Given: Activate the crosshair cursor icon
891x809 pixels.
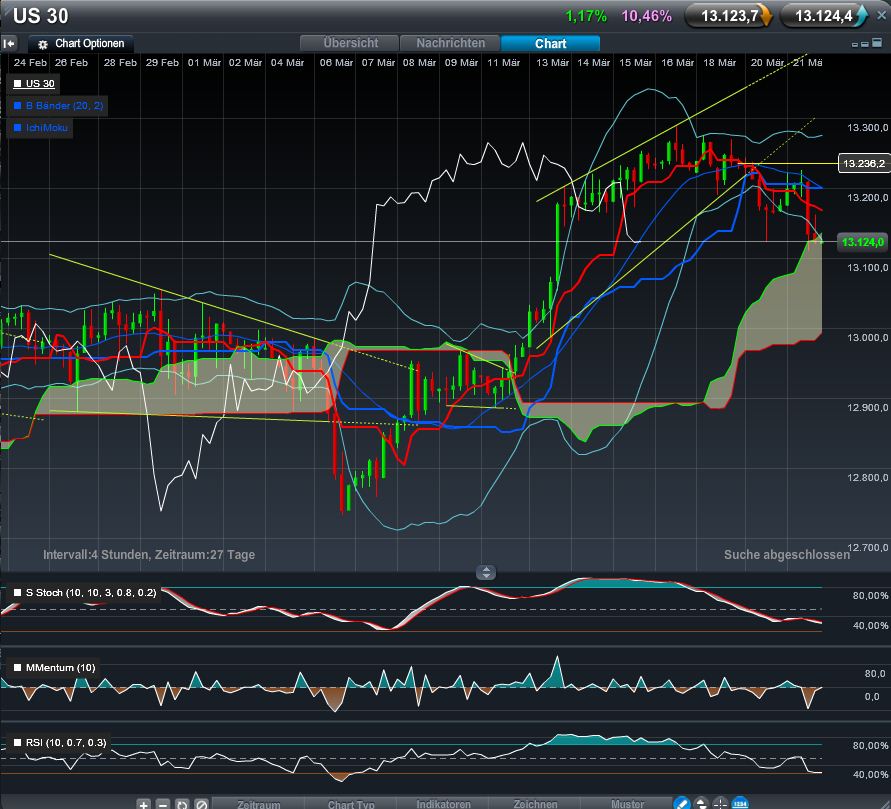Looking at the screenshot, I should click(719, 802).
